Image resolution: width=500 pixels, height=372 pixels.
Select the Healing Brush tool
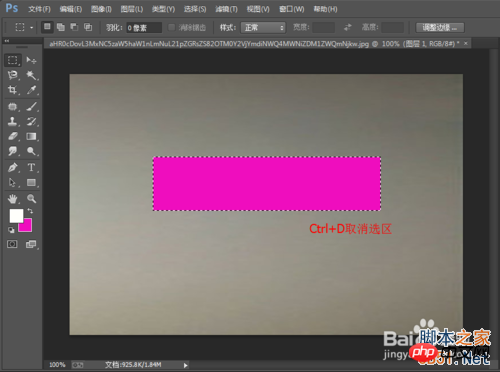click(x=13, y=107)
